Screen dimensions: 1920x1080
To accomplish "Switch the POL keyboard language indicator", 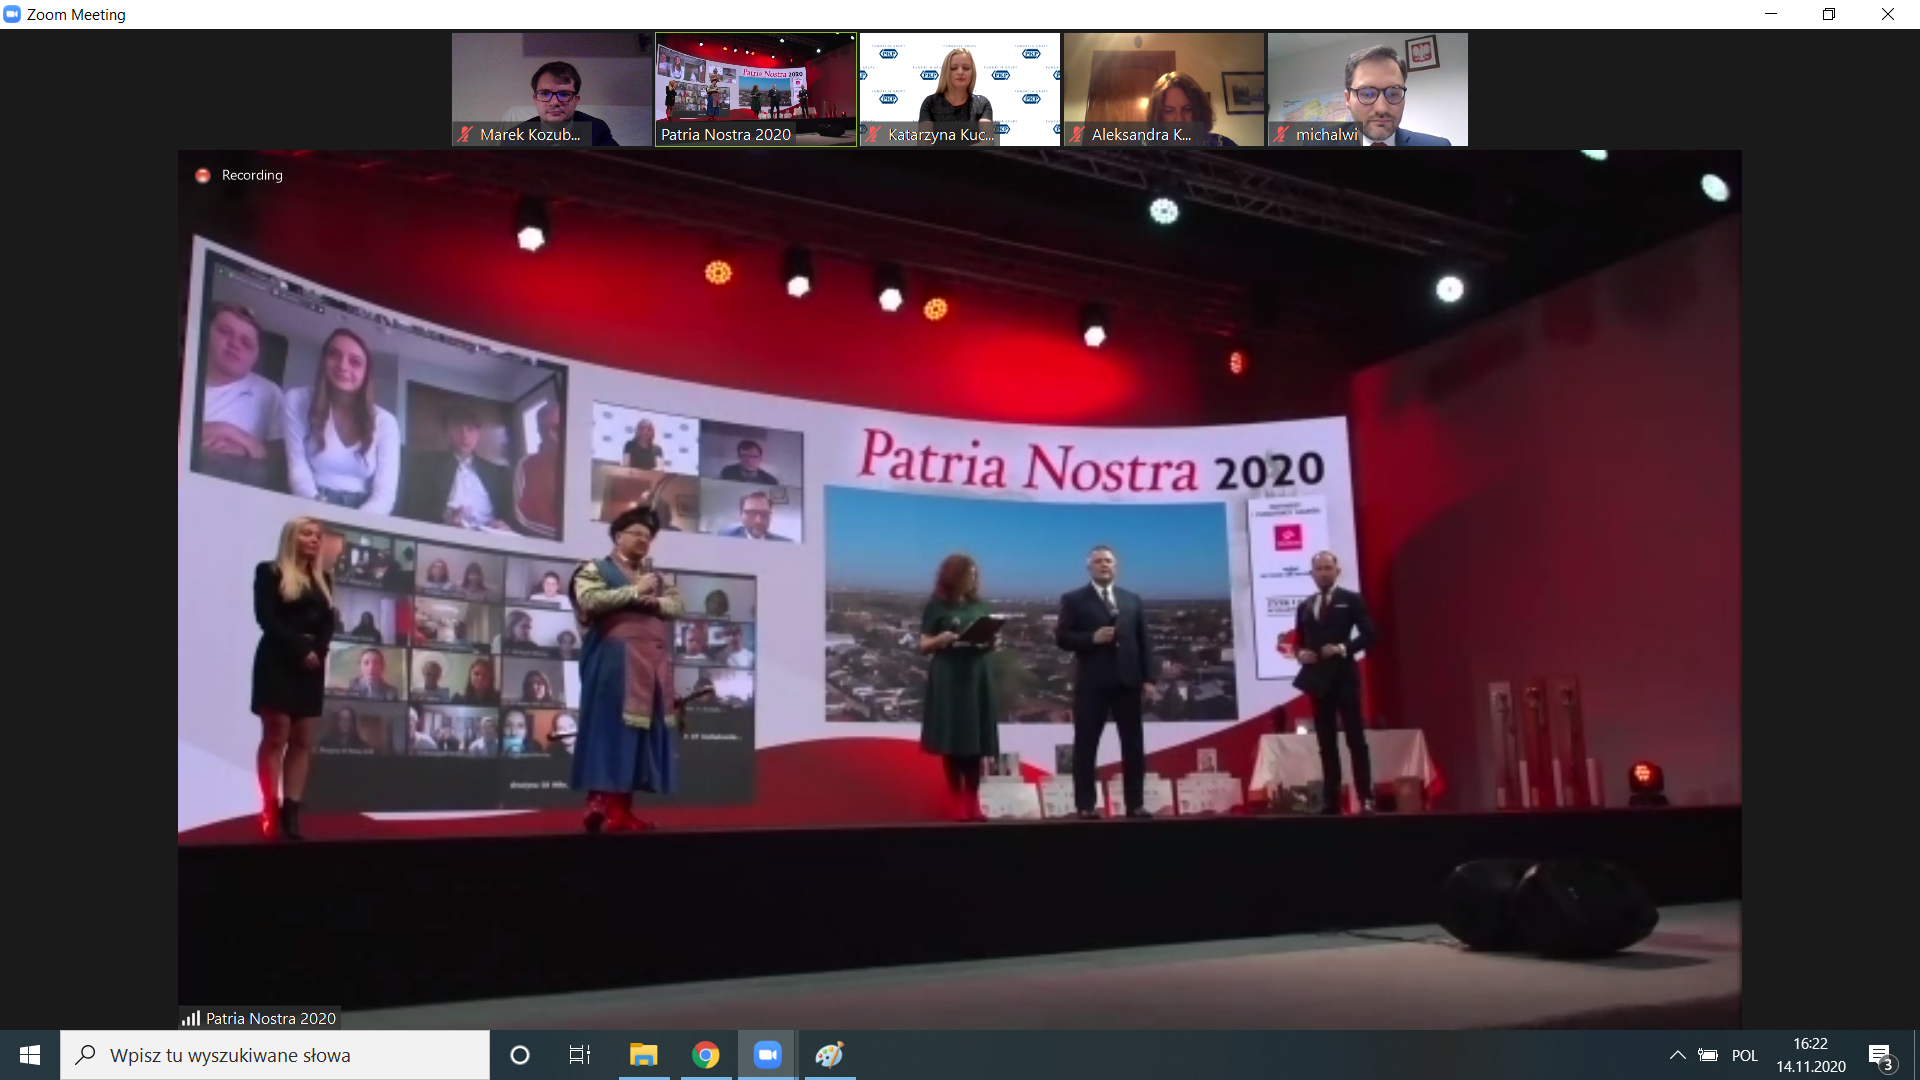I will pyautogui.click(x=1744, y=1055).
